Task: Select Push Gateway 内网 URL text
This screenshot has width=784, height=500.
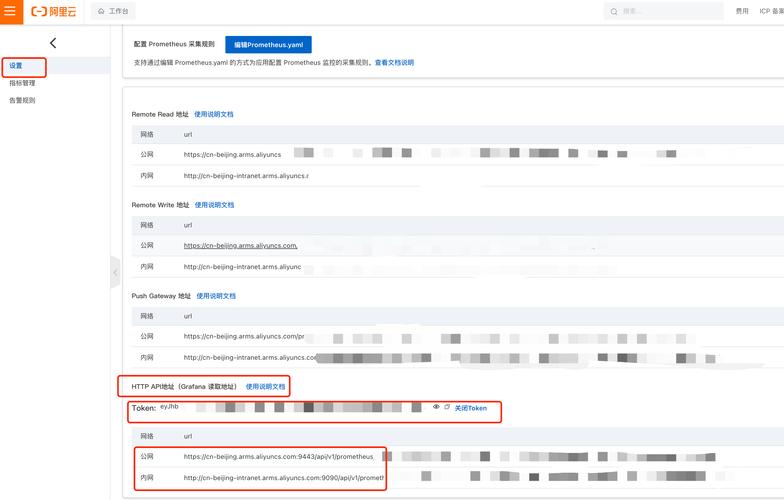Action: (250, 358)
